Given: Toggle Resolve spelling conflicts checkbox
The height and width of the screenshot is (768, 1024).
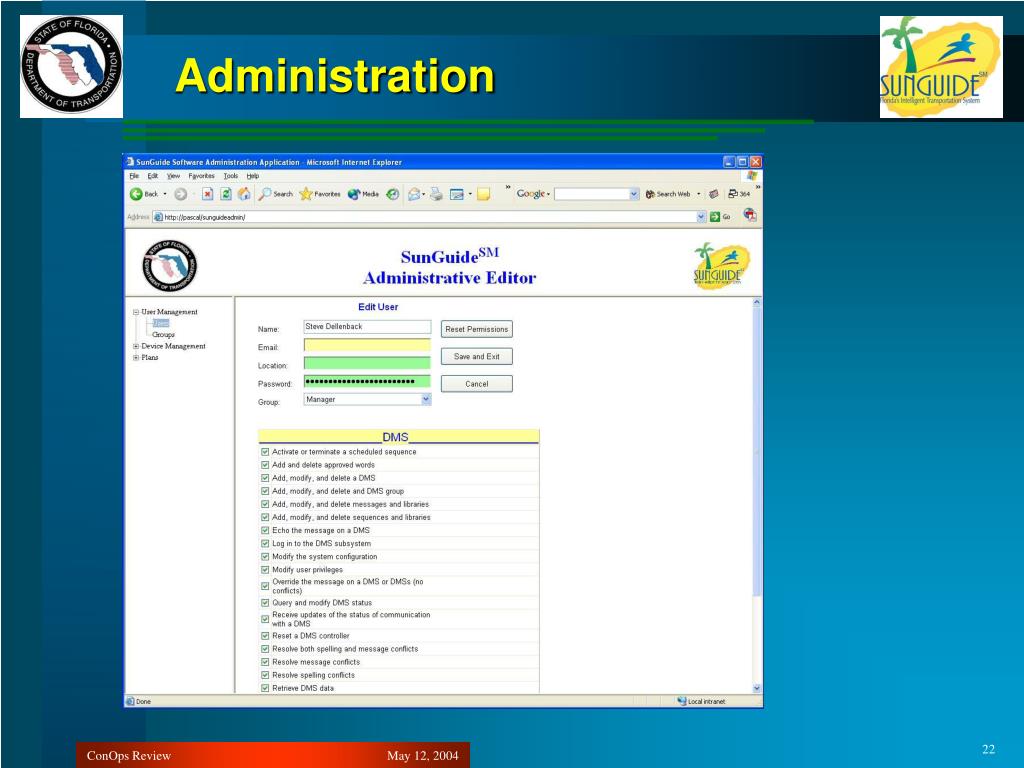Looking at the screenshot, I should (x=265, y=675).
